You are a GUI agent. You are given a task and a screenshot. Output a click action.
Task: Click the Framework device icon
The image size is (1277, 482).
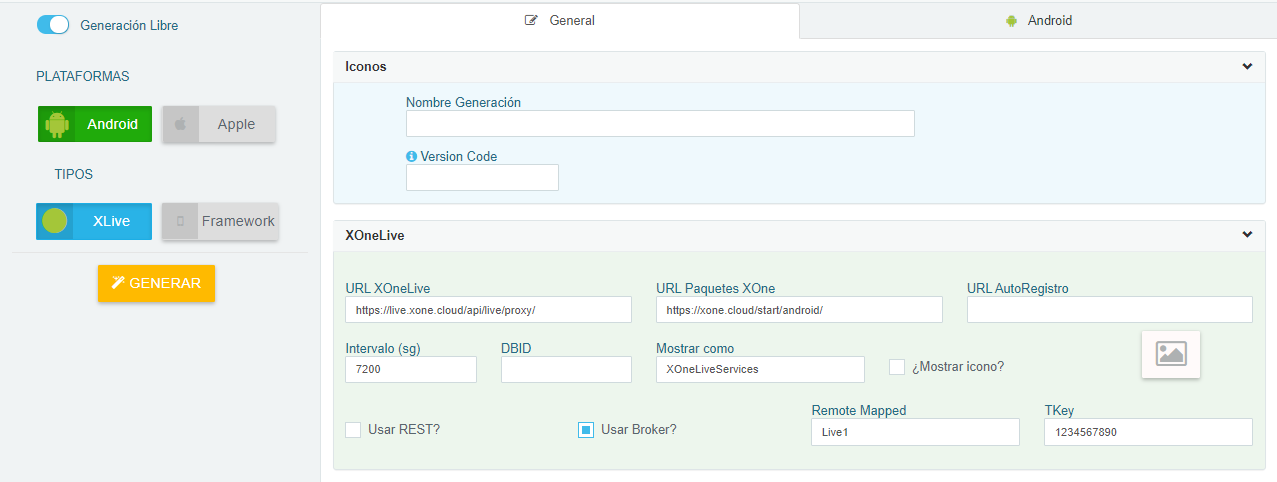(x=180, y=221)
